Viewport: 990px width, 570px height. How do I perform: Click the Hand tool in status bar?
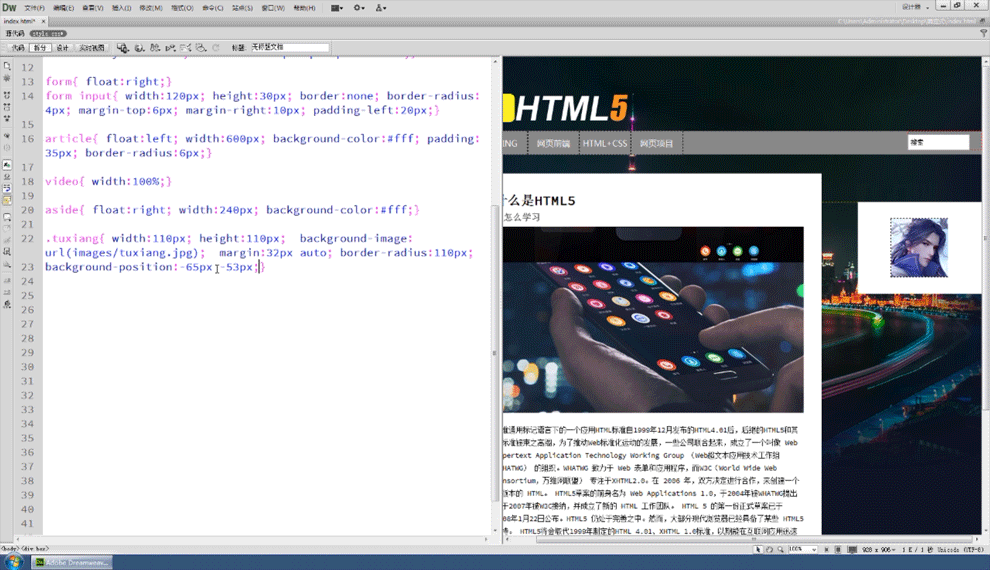(769, 550)
